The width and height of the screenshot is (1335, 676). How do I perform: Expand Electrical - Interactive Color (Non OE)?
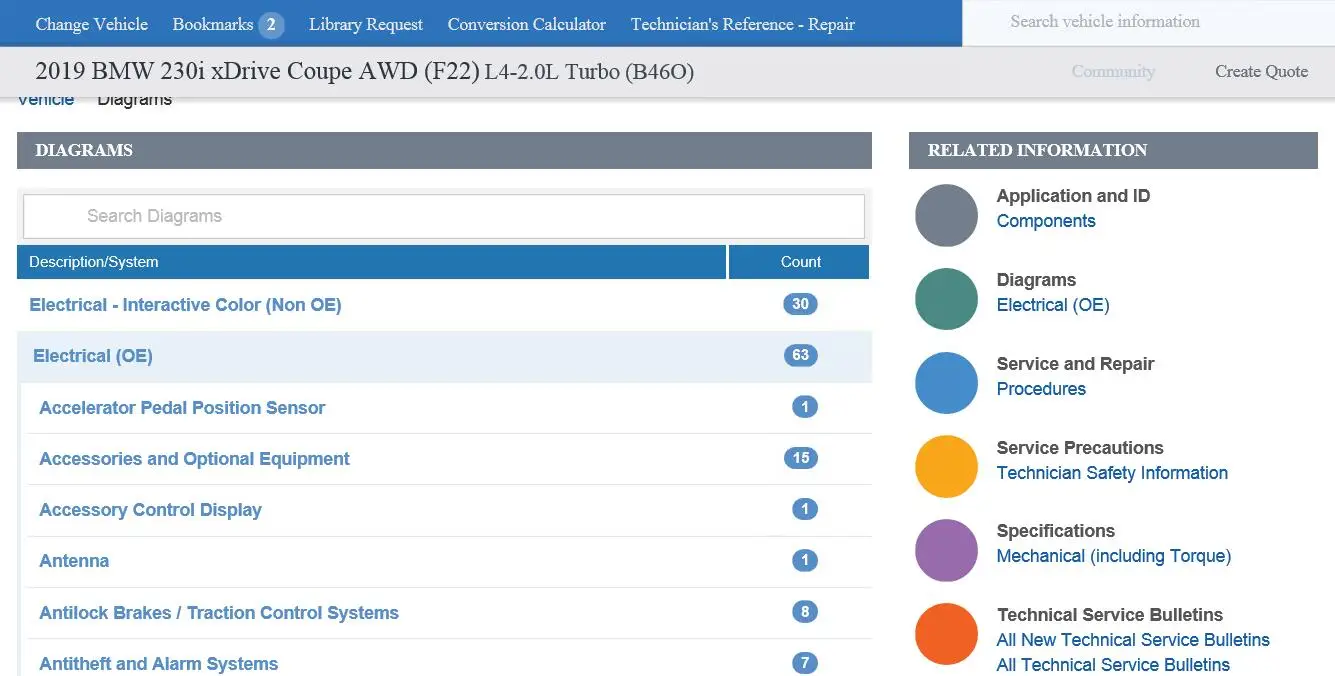[x=185, y=305]
